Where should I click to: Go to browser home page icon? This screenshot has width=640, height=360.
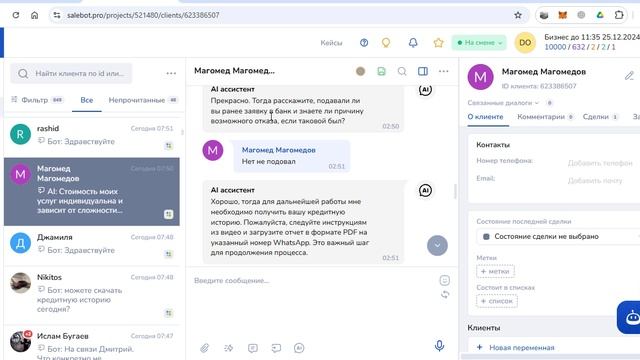pos(34,15)
